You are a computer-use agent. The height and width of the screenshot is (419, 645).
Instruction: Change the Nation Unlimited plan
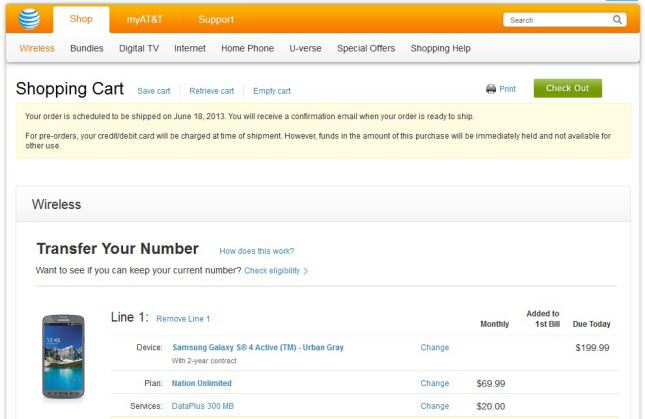click(434, 383)
